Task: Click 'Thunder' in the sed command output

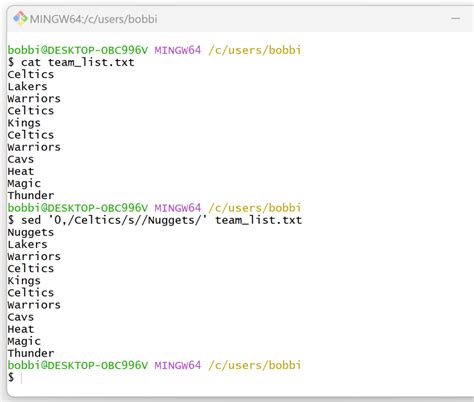Action: (31, 353)
